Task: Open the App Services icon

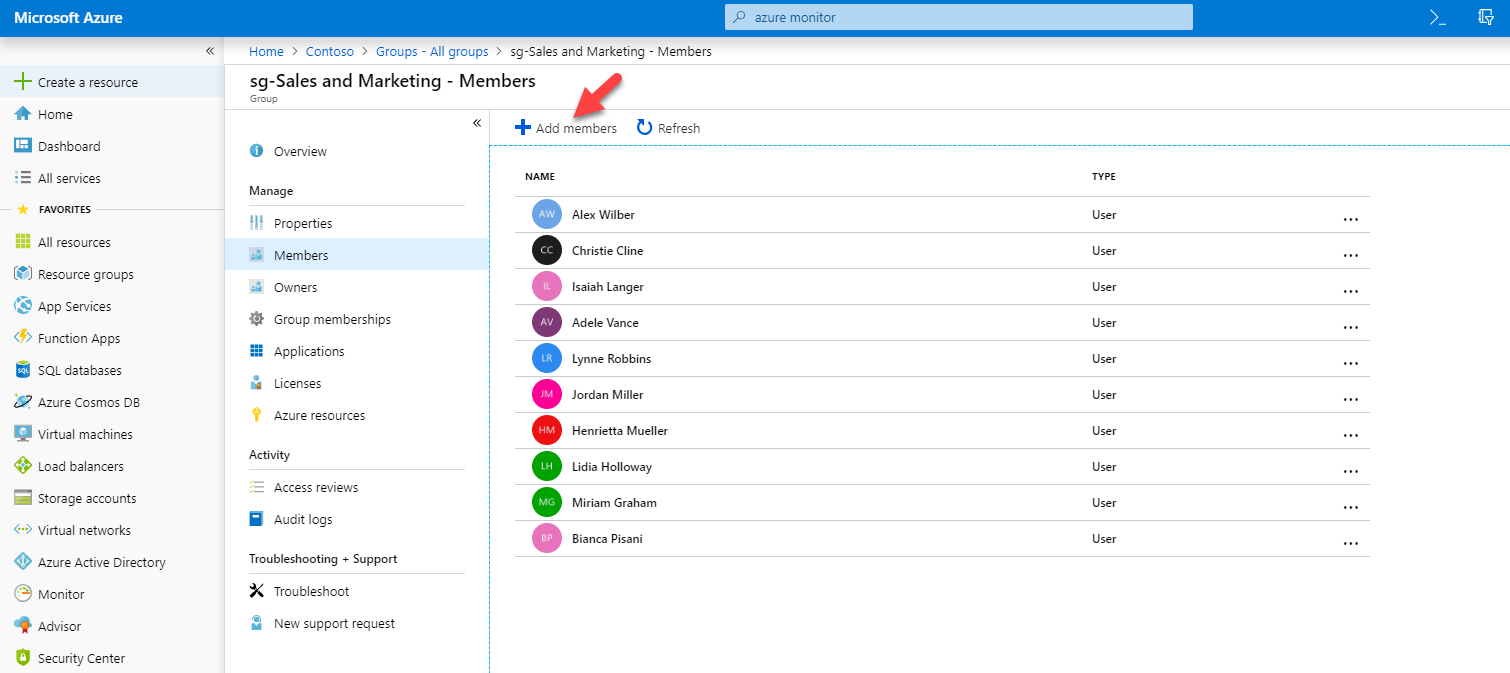Action: click(x=23, y=306)
